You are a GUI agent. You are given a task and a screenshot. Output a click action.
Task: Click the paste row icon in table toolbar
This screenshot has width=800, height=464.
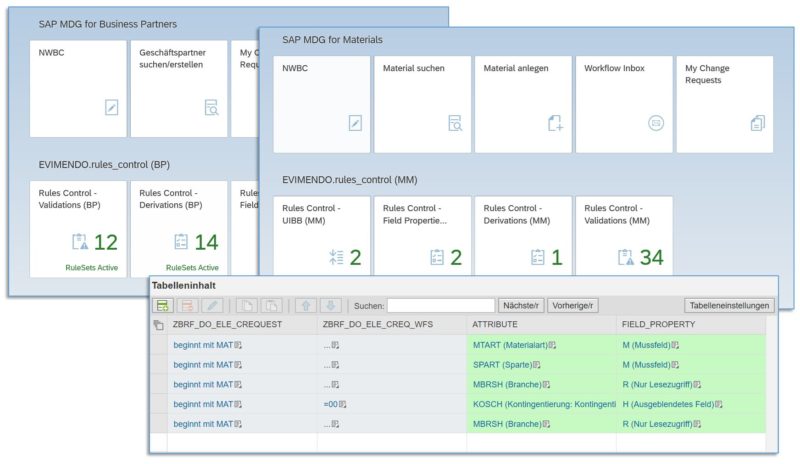271,306
